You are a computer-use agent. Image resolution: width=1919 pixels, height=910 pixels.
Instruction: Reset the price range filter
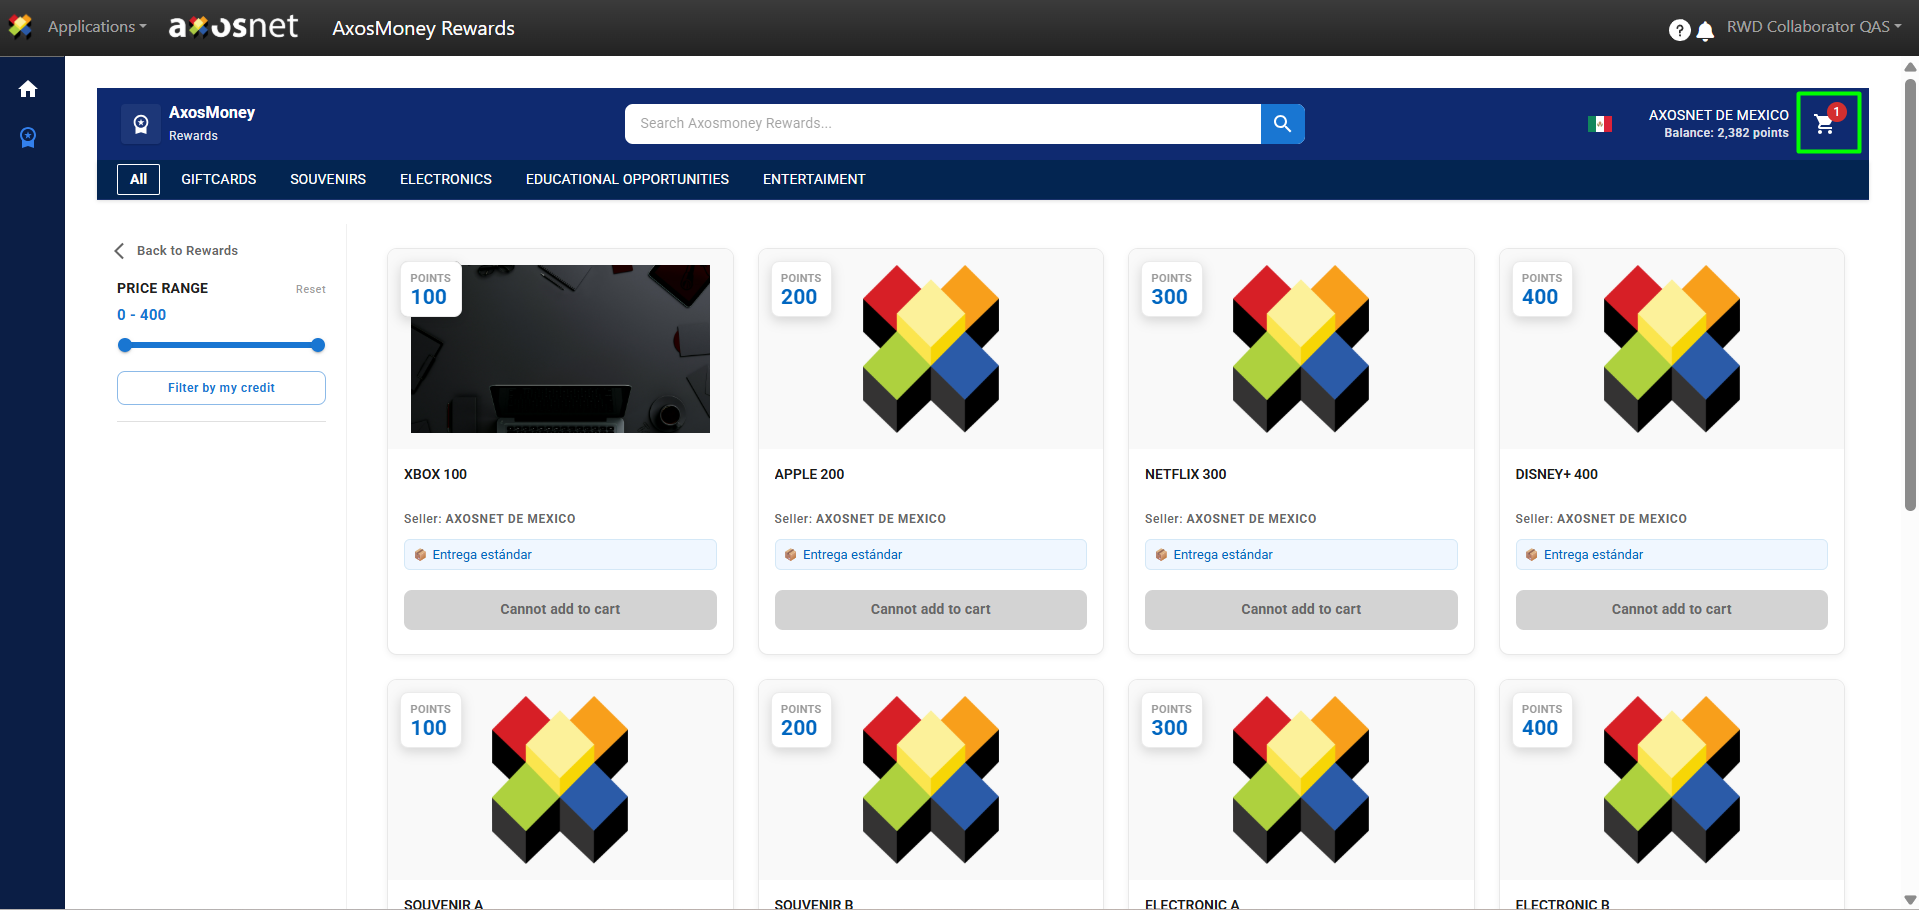[x=310, y=289]
